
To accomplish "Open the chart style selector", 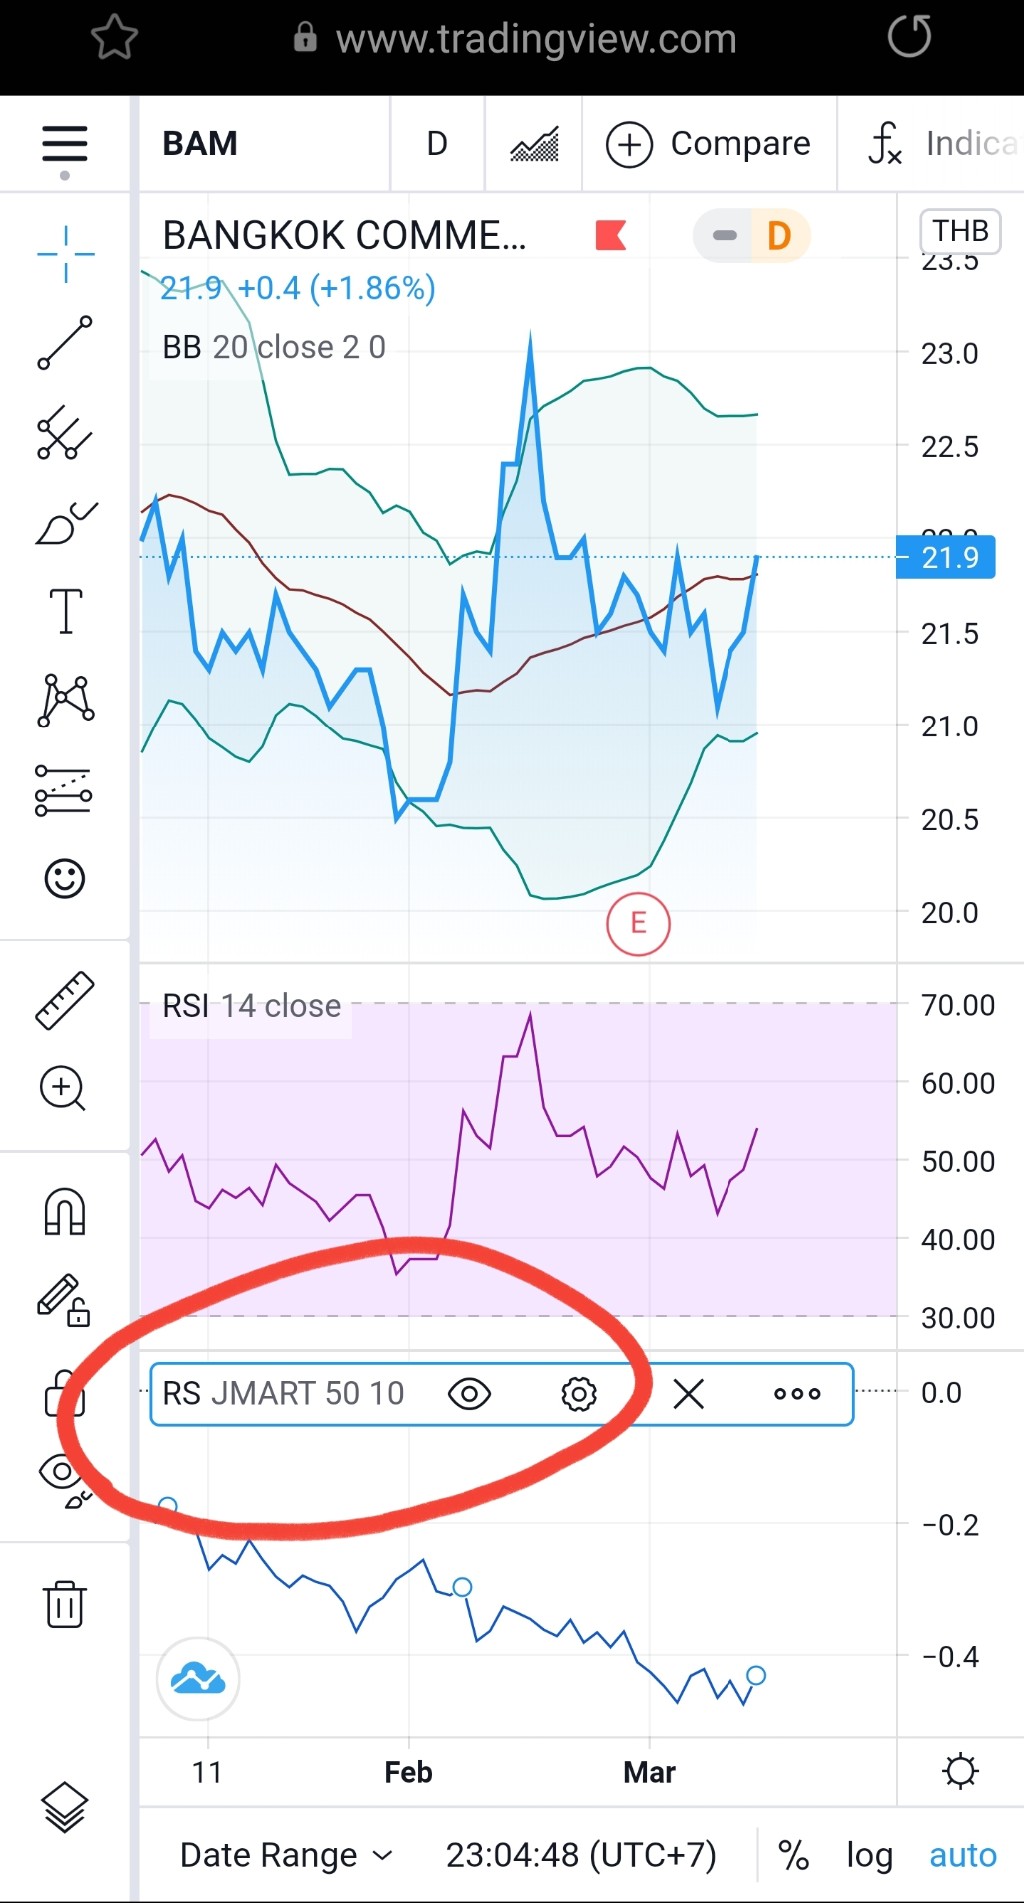I will (534, 144).
